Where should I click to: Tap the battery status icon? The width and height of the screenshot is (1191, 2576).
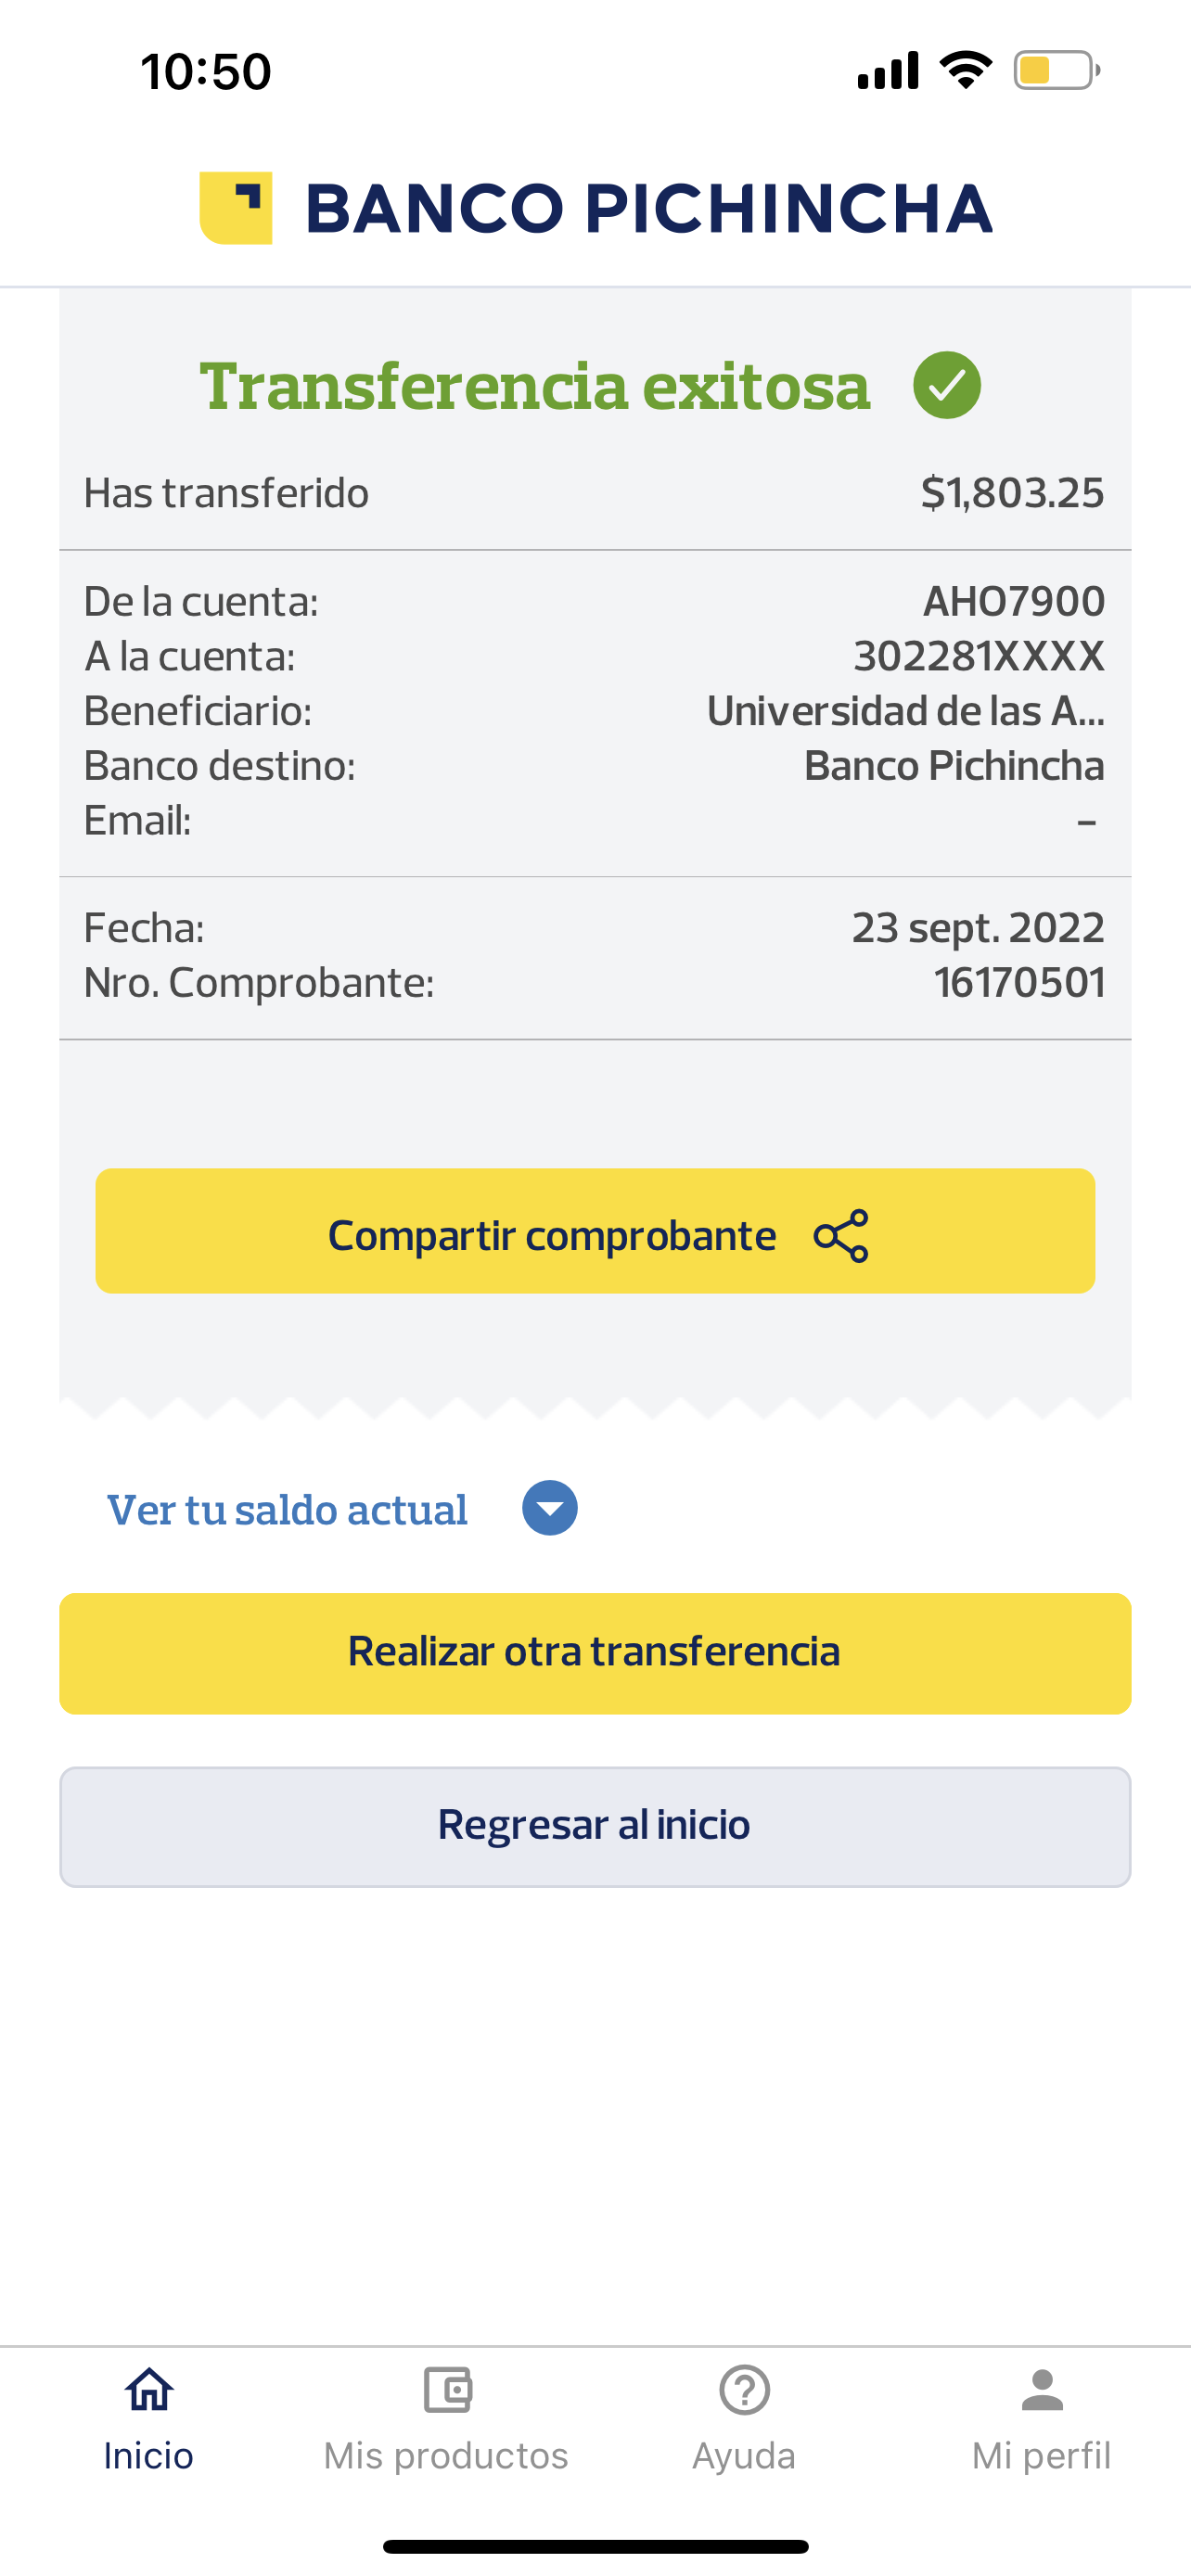click(x=1056, y=71)
